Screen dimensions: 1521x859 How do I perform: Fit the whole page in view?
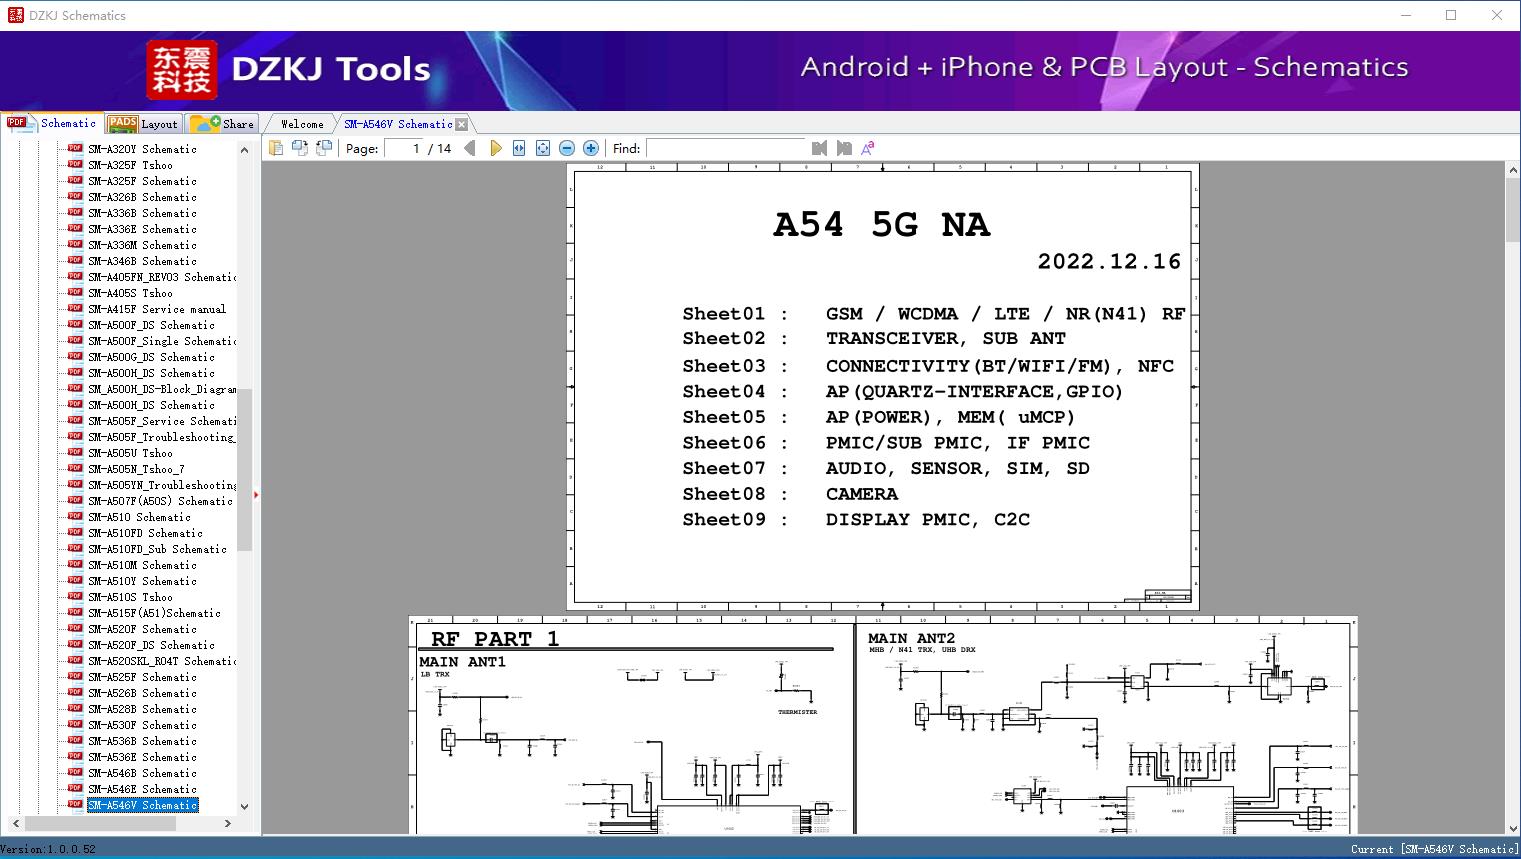pyautogui.click(x=543, y=148)
